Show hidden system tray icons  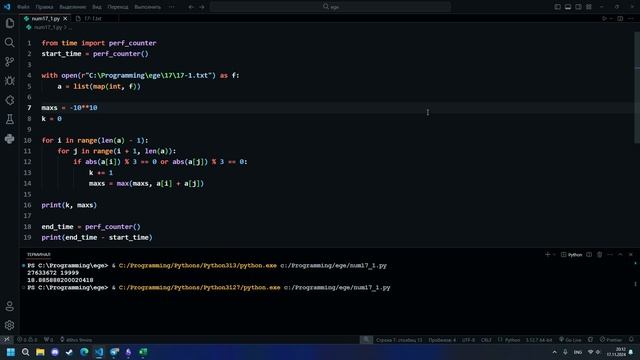pyautogui.click(x=554, y=352)
